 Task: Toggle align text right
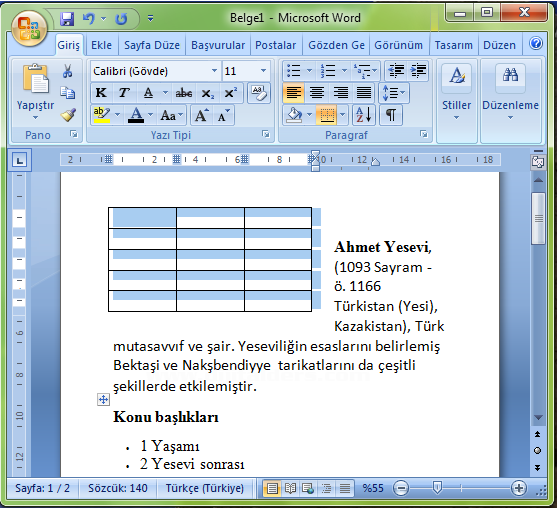pos(340,93)
